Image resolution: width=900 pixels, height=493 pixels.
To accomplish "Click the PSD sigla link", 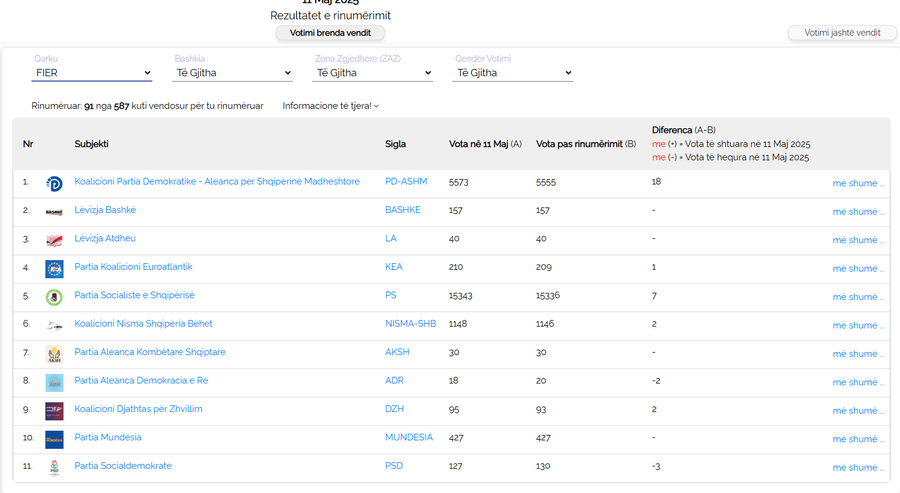I will [394, 465].
